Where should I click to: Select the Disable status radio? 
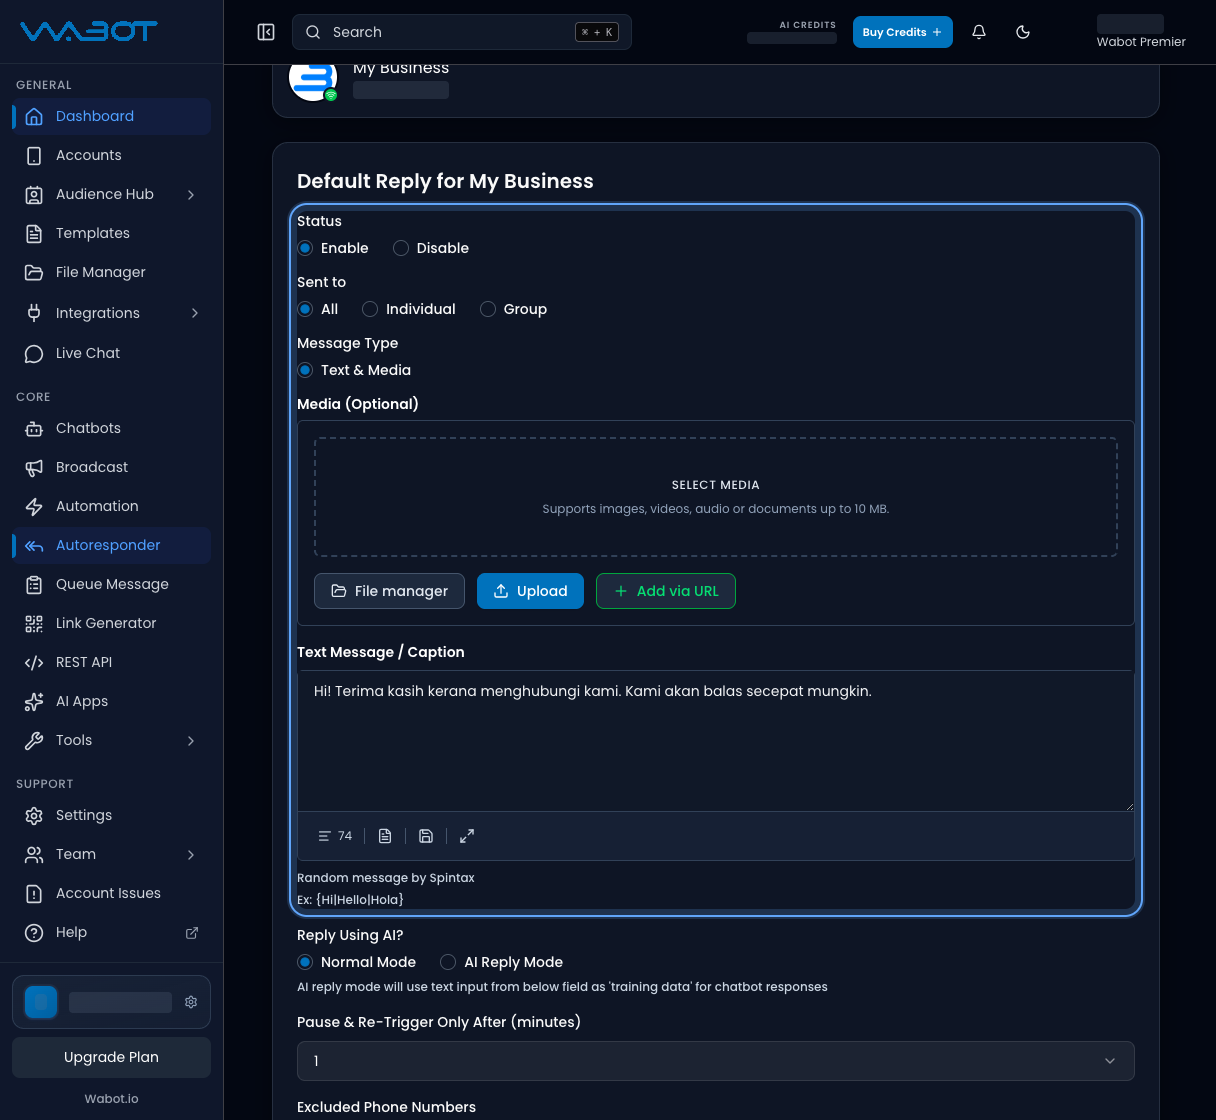click(401, 248)
